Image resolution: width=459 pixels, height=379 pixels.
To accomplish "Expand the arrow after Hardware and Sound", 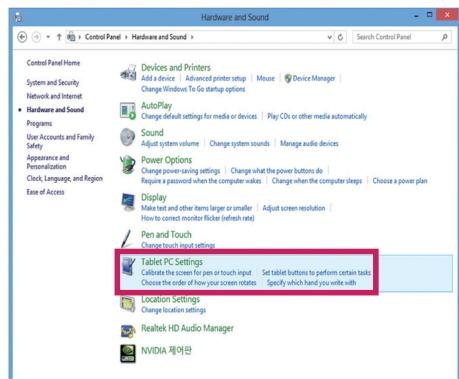I will 192,37.
